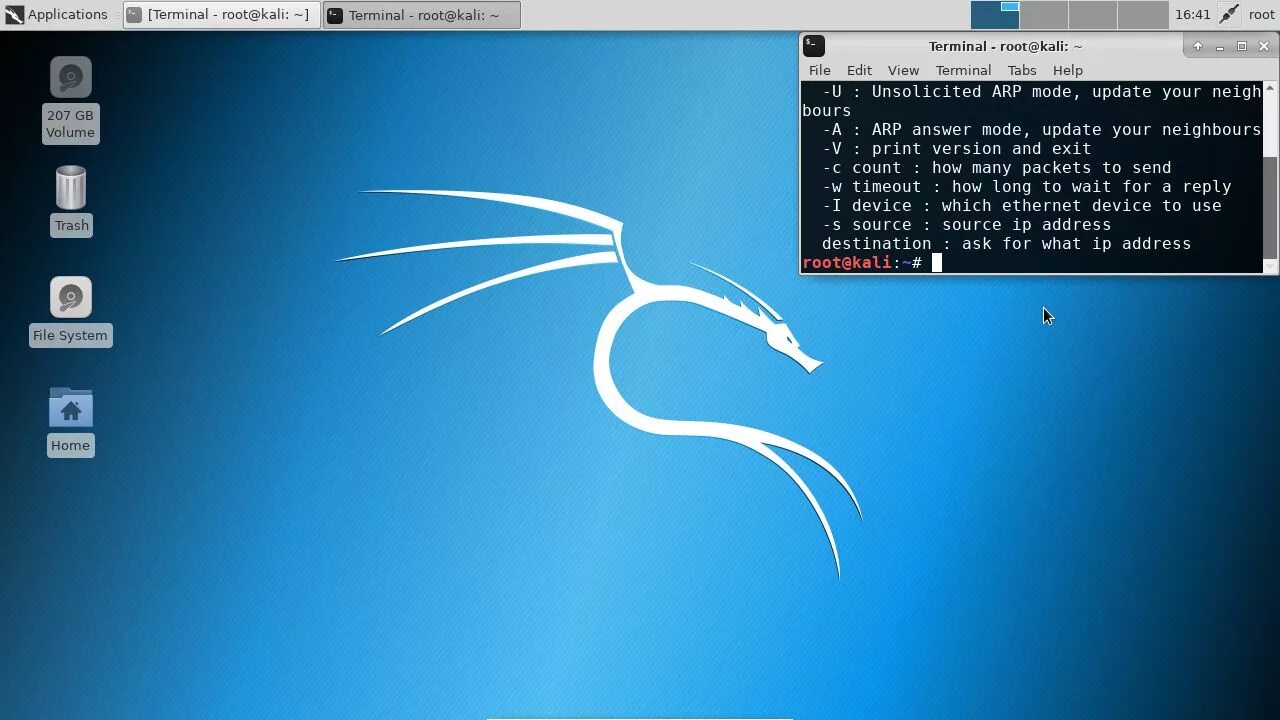
Task: Click the terminal icon on the first taskbar button
Action: point(134,14)
